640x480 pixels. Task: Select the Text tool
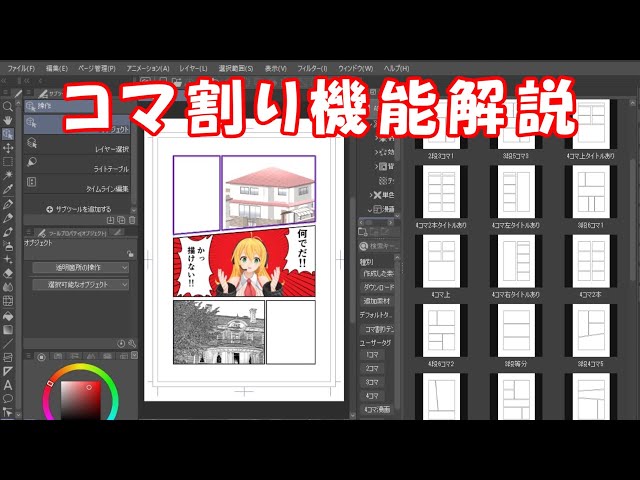[x=7, y=385]
